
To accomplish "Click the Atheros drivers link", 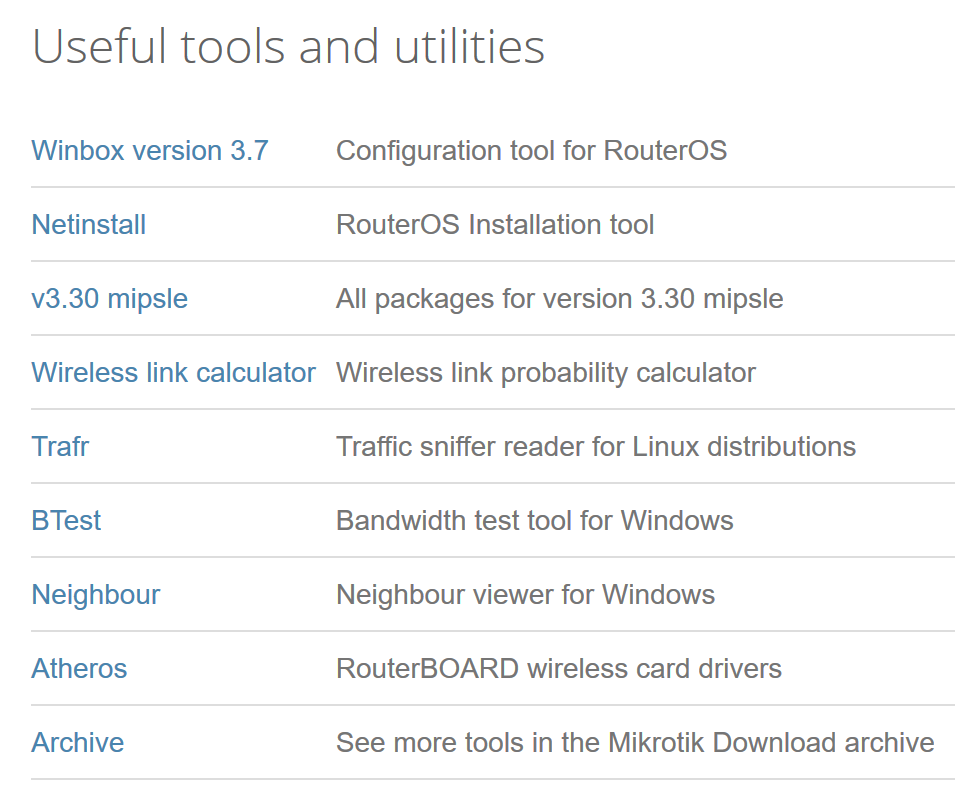I will click(x=79, y=669).
